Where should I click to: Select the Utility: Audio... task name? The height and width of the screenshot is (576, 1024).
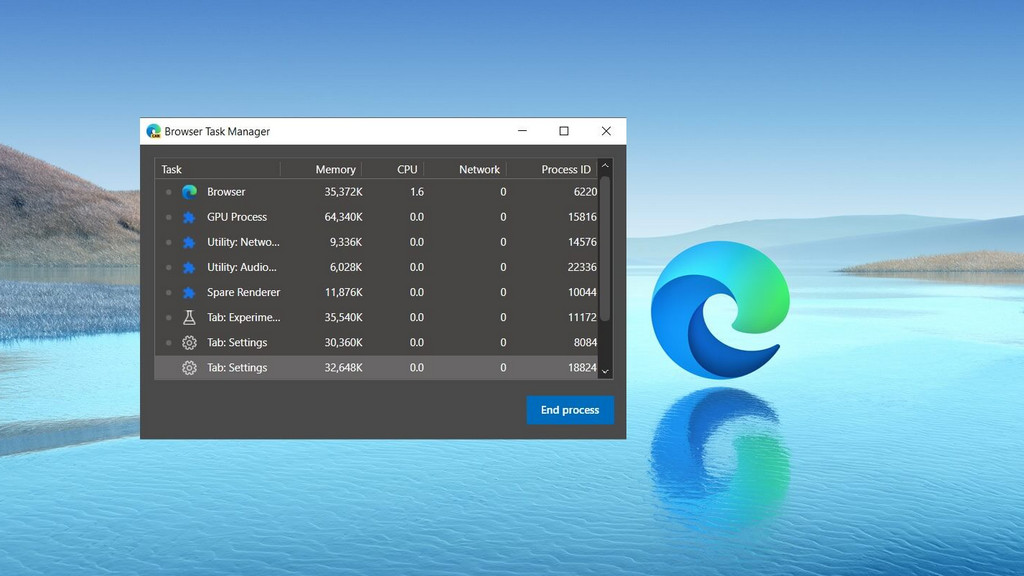point(242,267)
